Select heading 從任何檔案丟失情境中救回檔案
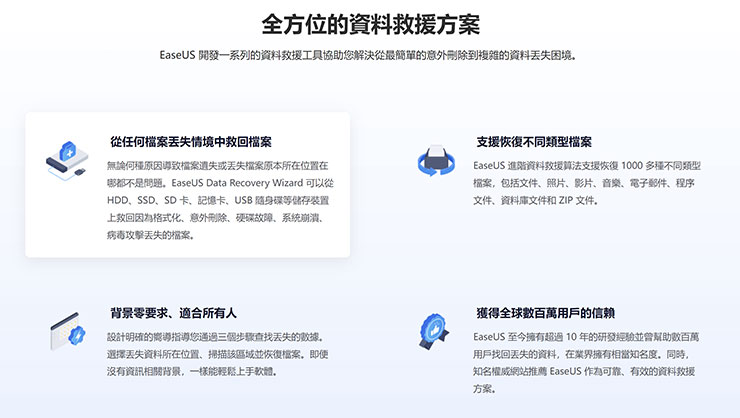Viewport: 740px width, 418px height. [x=191, y=142]
